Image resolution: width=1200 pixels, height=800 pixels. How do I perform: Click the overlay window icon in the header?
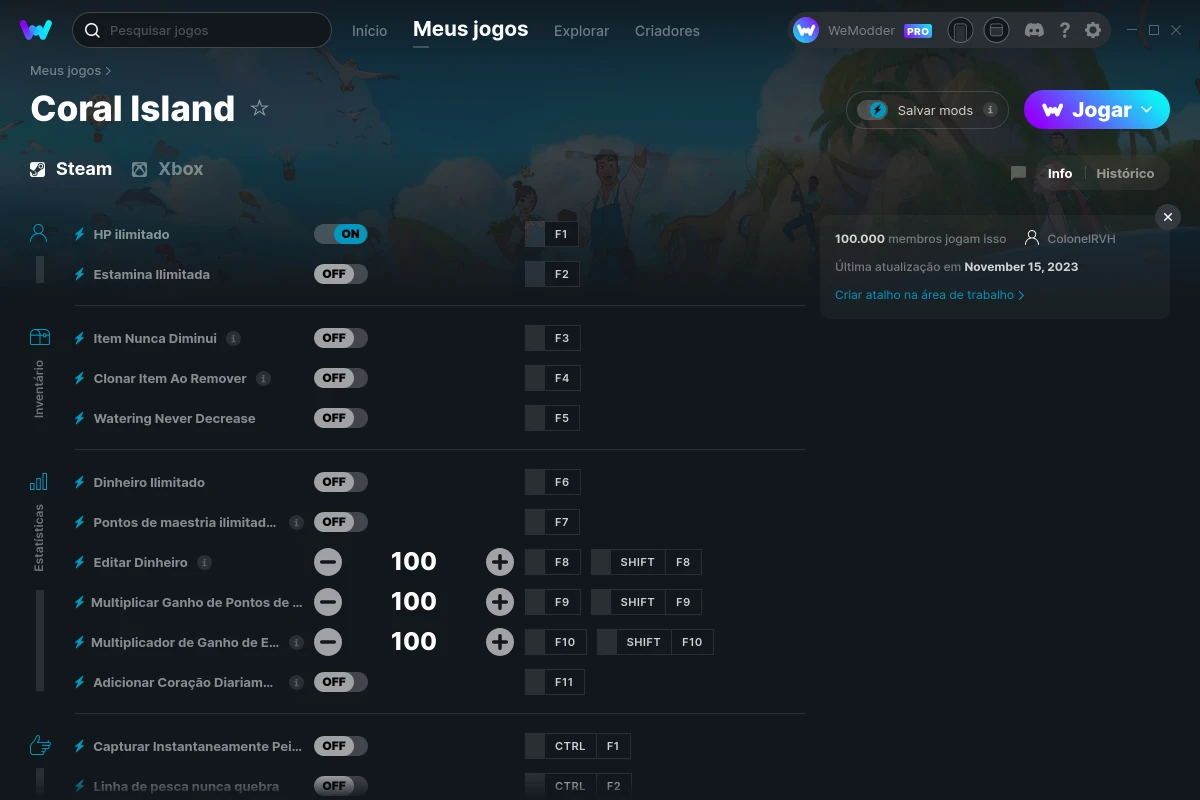(996, 30)
